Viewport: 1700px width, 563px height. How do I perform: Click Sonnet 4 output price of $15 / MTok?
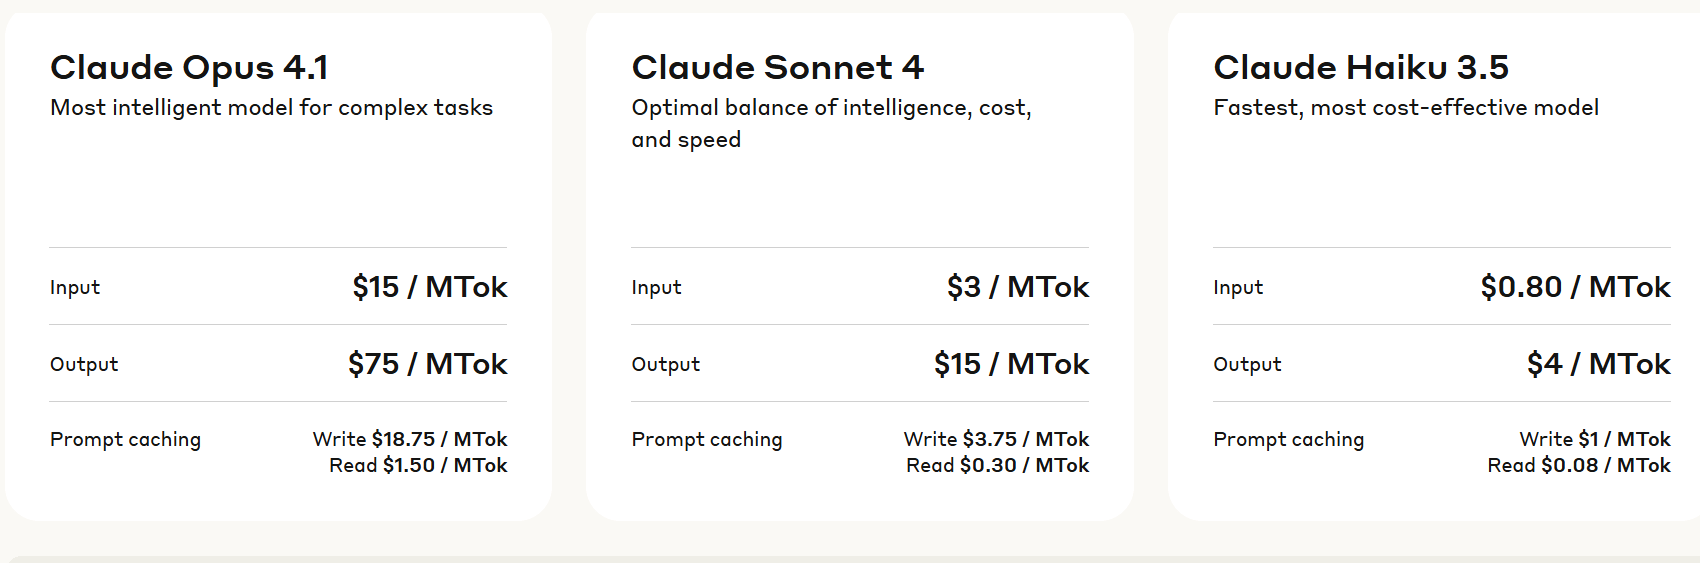pos(1011,364)
